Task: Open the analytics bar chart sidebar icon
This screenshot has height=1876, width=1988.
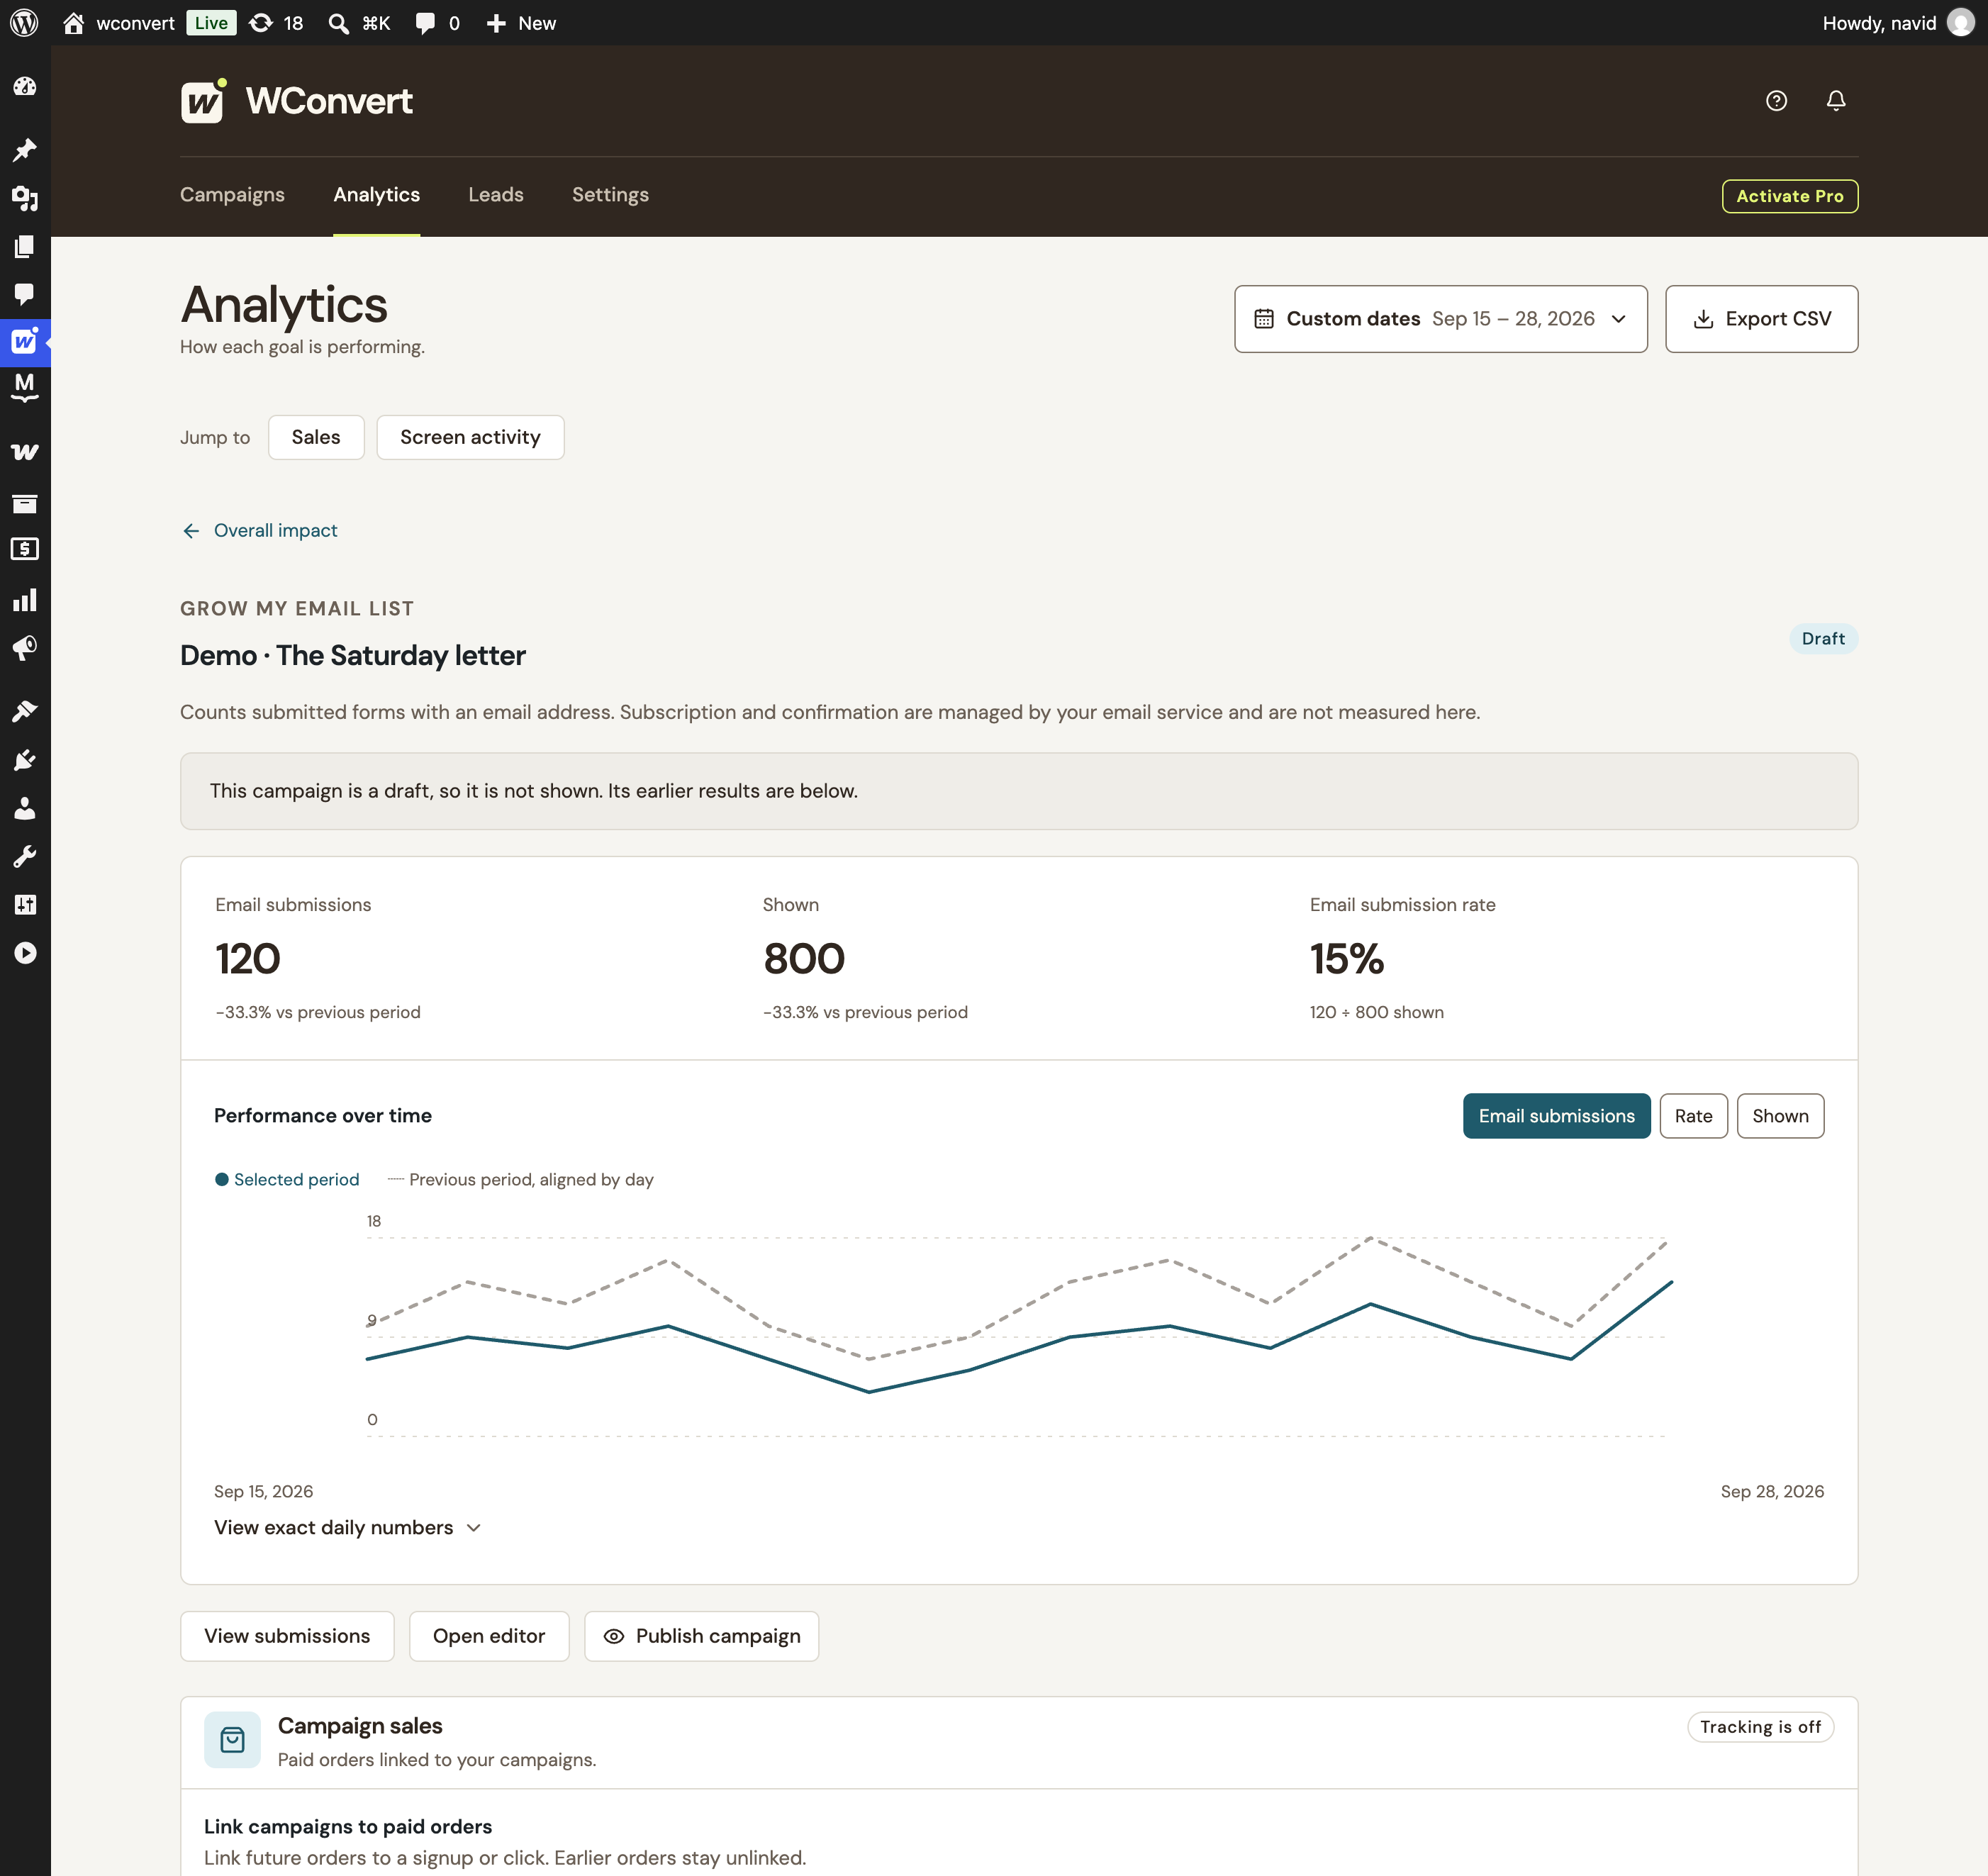Action: pos(25,600)
